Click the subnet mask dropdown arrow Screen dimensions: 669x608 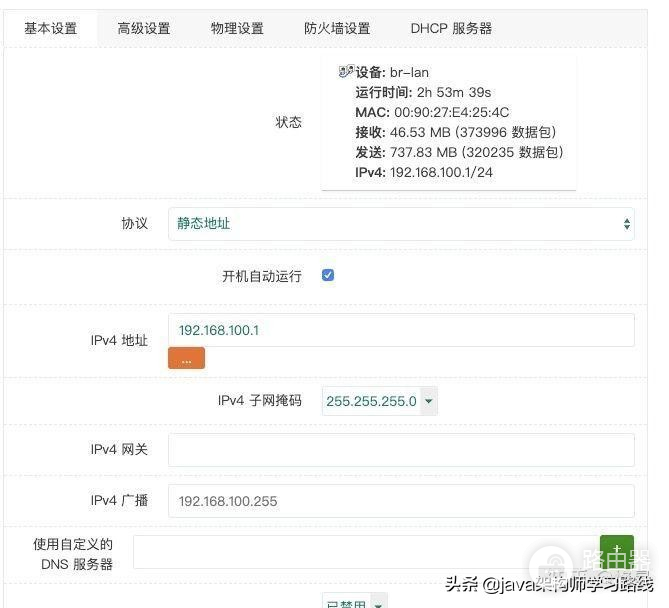pos(429,401)
